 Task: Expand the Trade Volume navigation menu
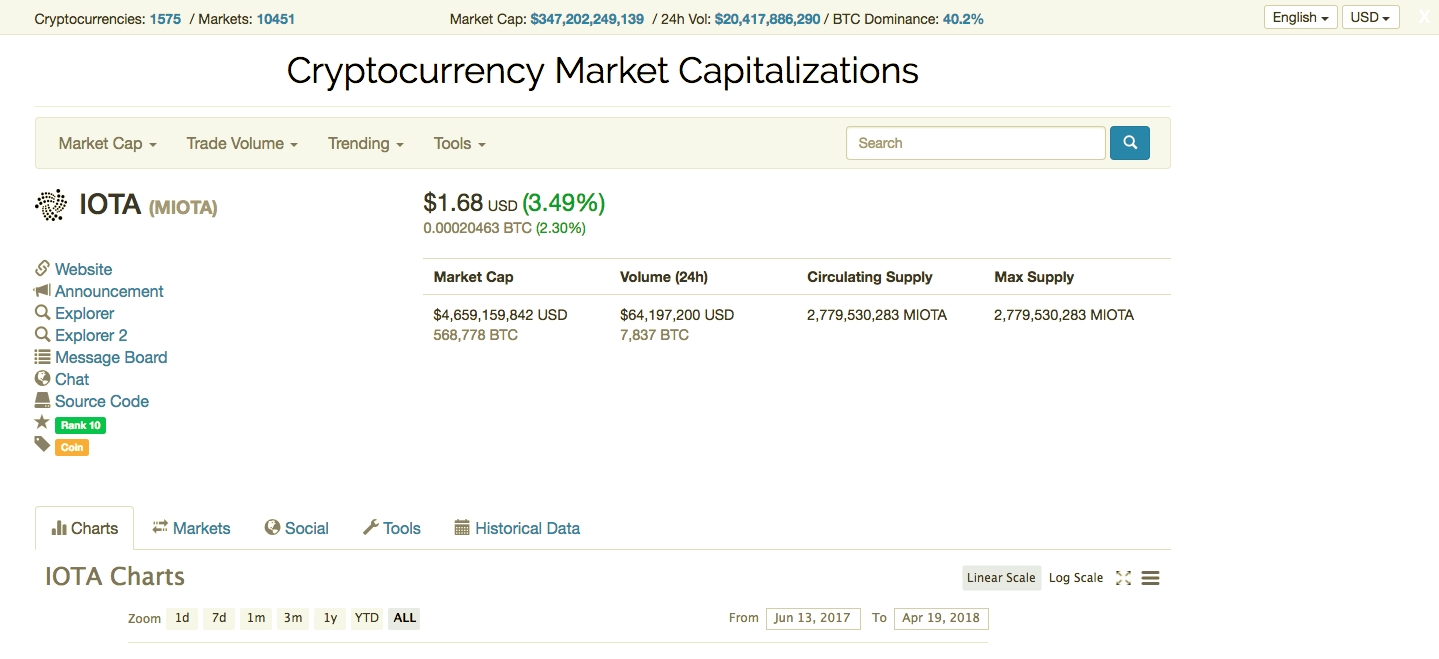[242, 143]
